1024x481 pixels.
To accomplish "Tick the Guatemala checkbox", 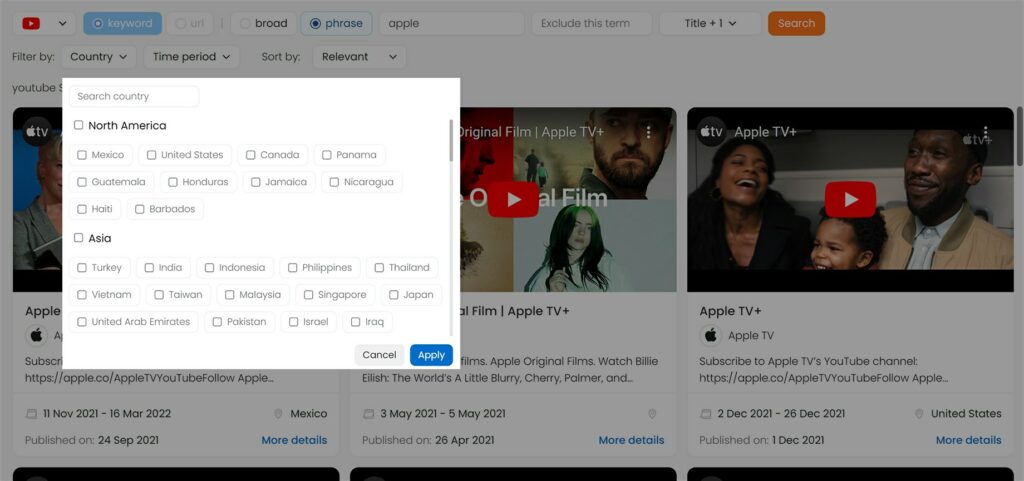I will [82, 182].
